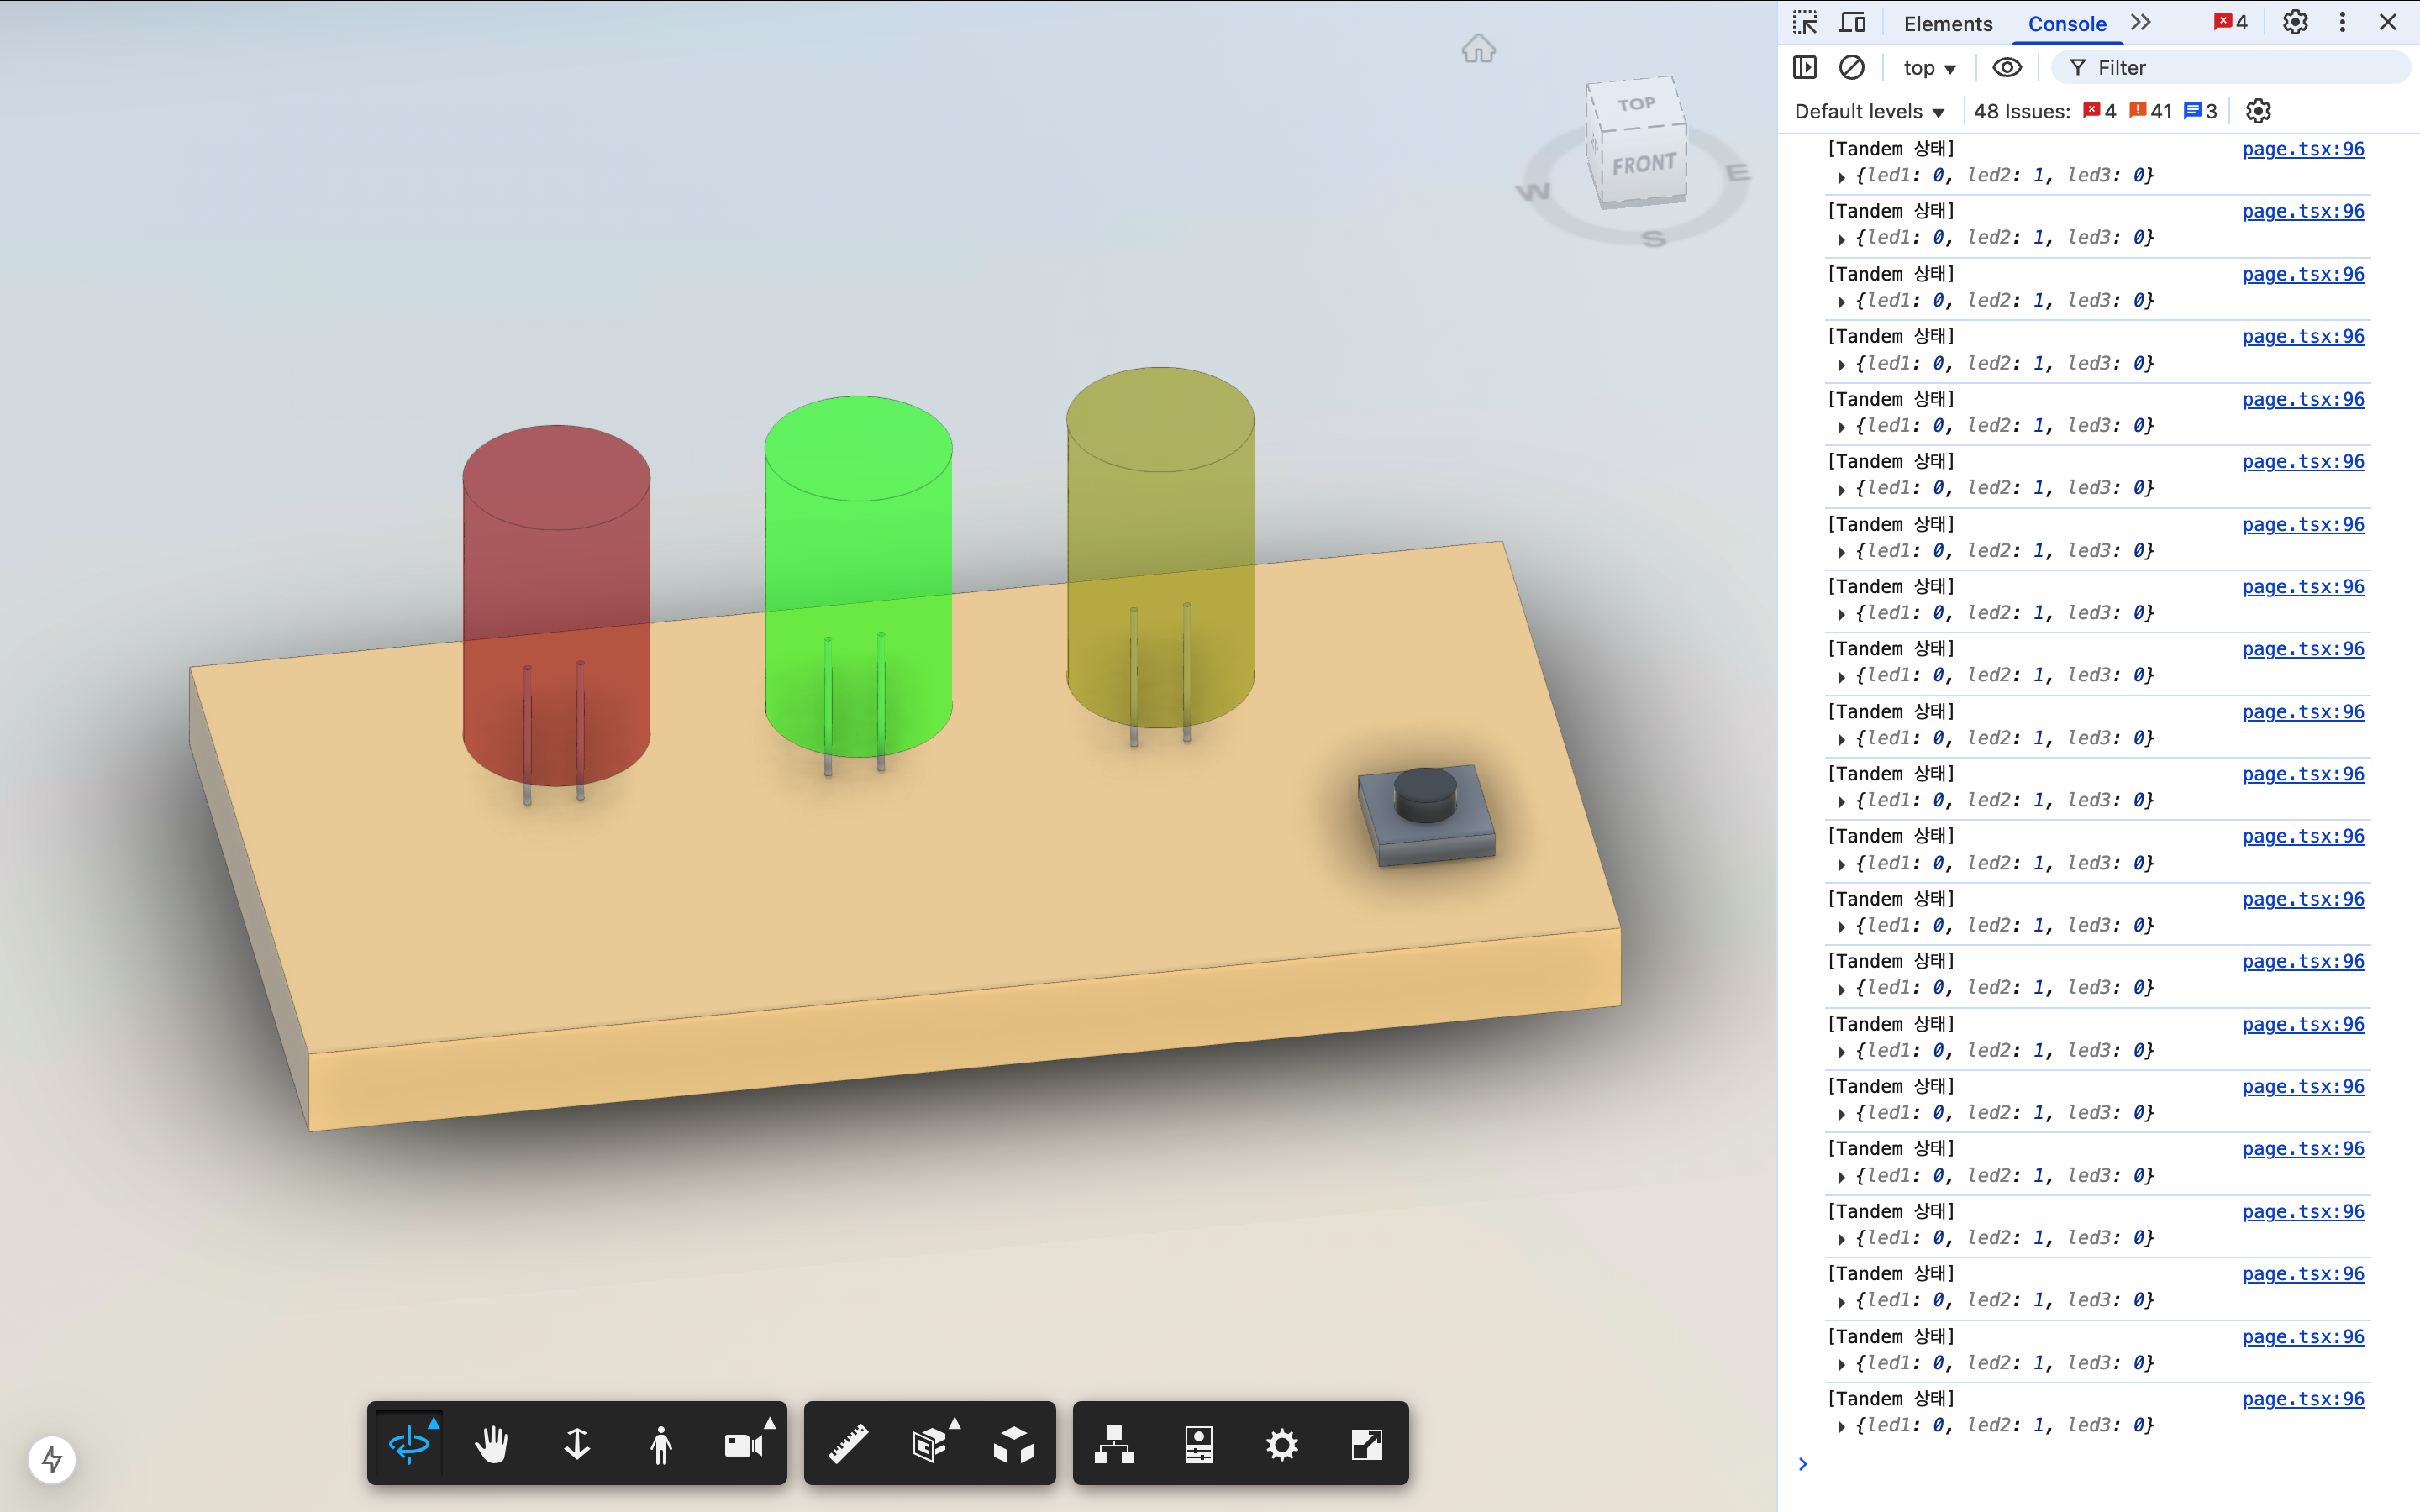Toggle the console sidebar
Viewport: 2420px width, 1512px height.
1805,67
